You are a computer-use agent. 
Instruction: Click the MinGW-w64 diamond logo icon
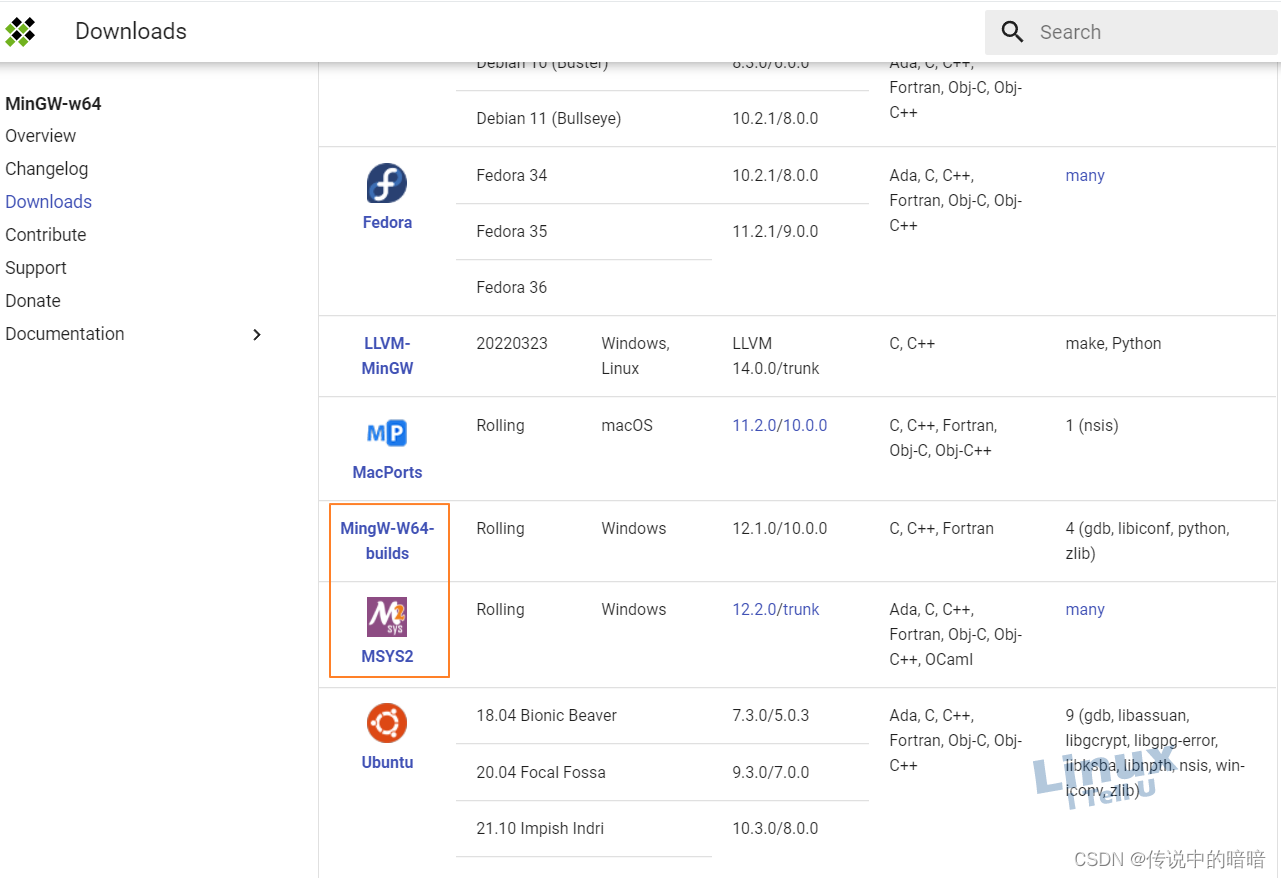click(x=20, y=32)
